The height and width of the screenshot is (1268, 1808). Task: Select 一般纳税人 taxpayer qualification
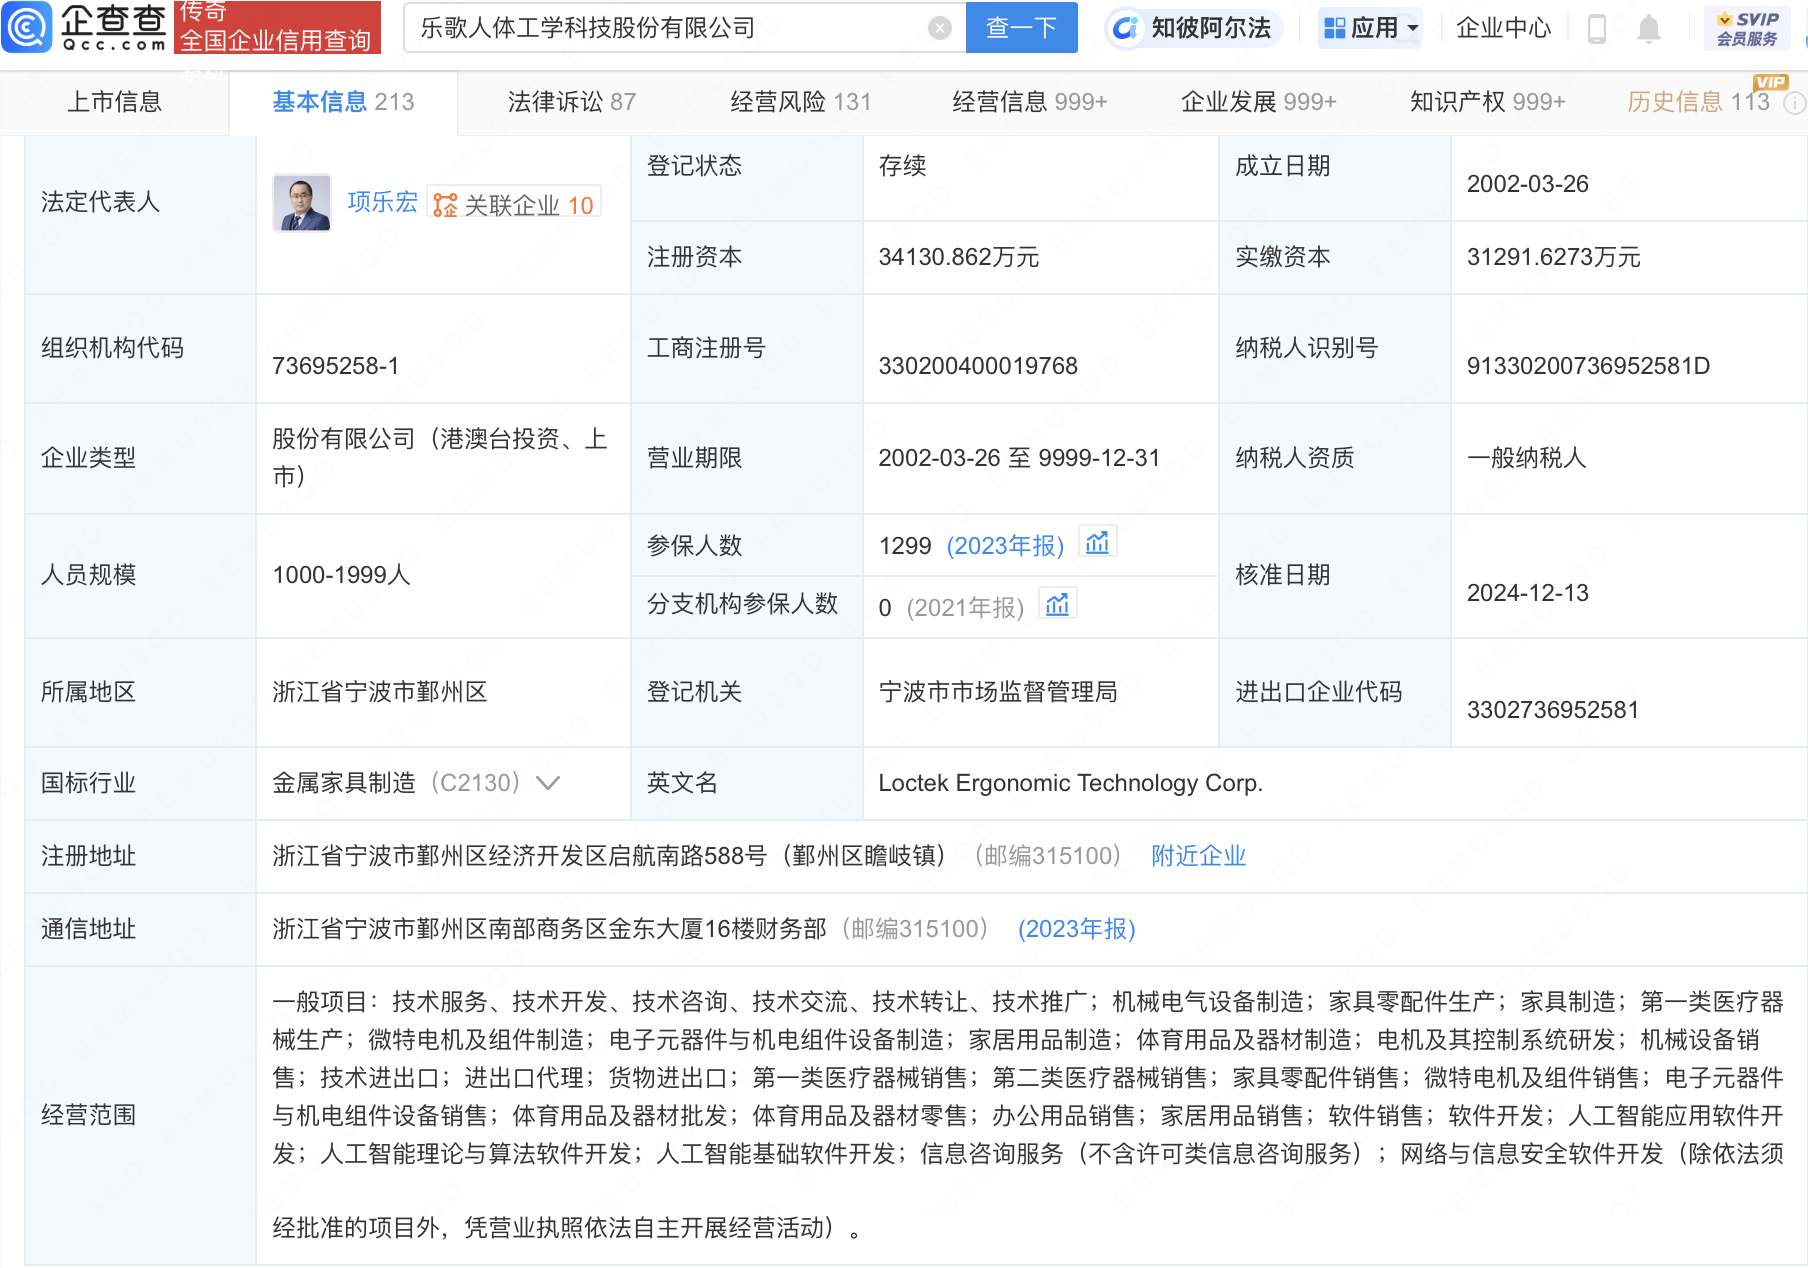(x=1526, y=458)
